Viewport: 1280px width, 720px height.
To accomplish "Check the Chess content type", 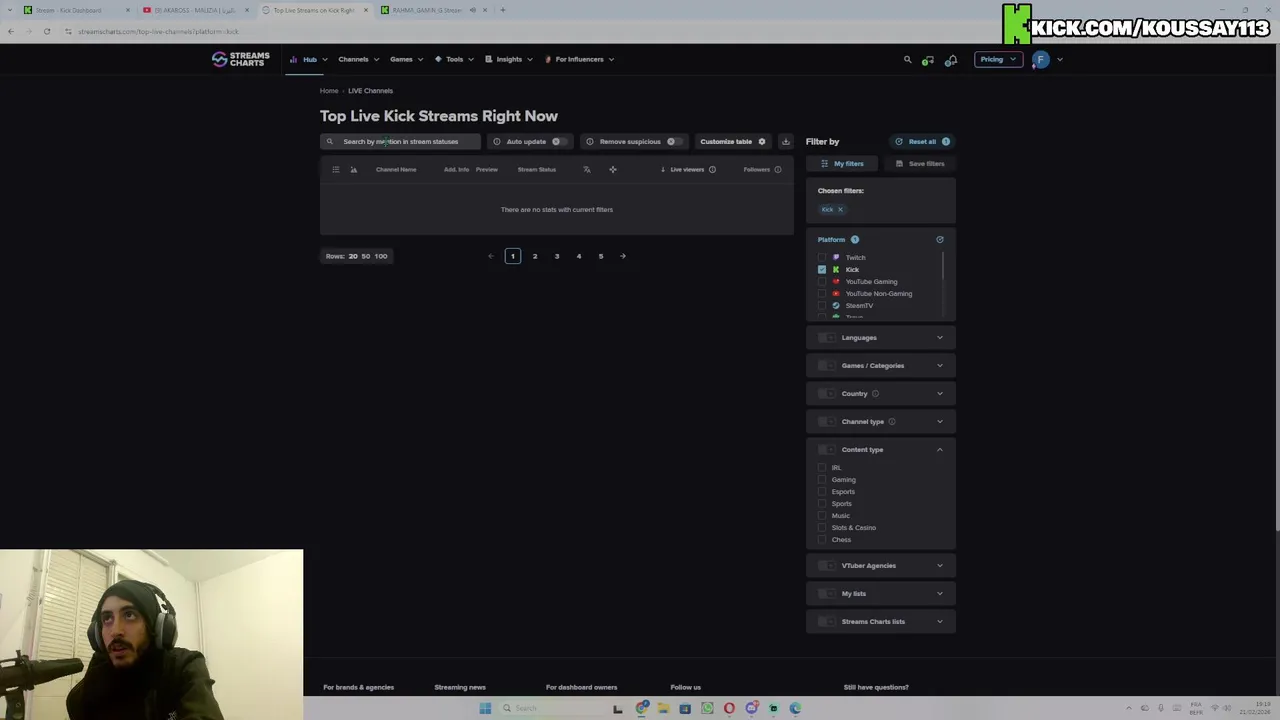I will coord(822,539).
